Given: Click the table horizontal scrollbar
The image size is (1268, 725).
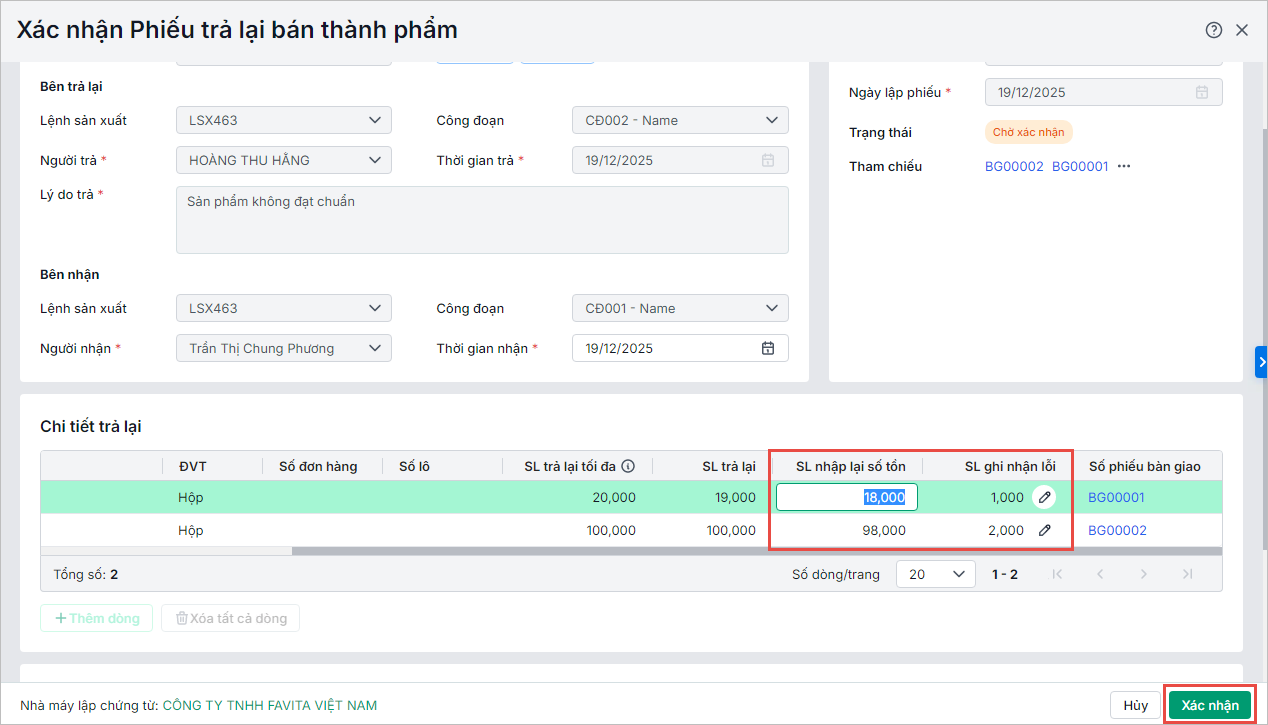Looking at the screenshot, I should point(756,551).
